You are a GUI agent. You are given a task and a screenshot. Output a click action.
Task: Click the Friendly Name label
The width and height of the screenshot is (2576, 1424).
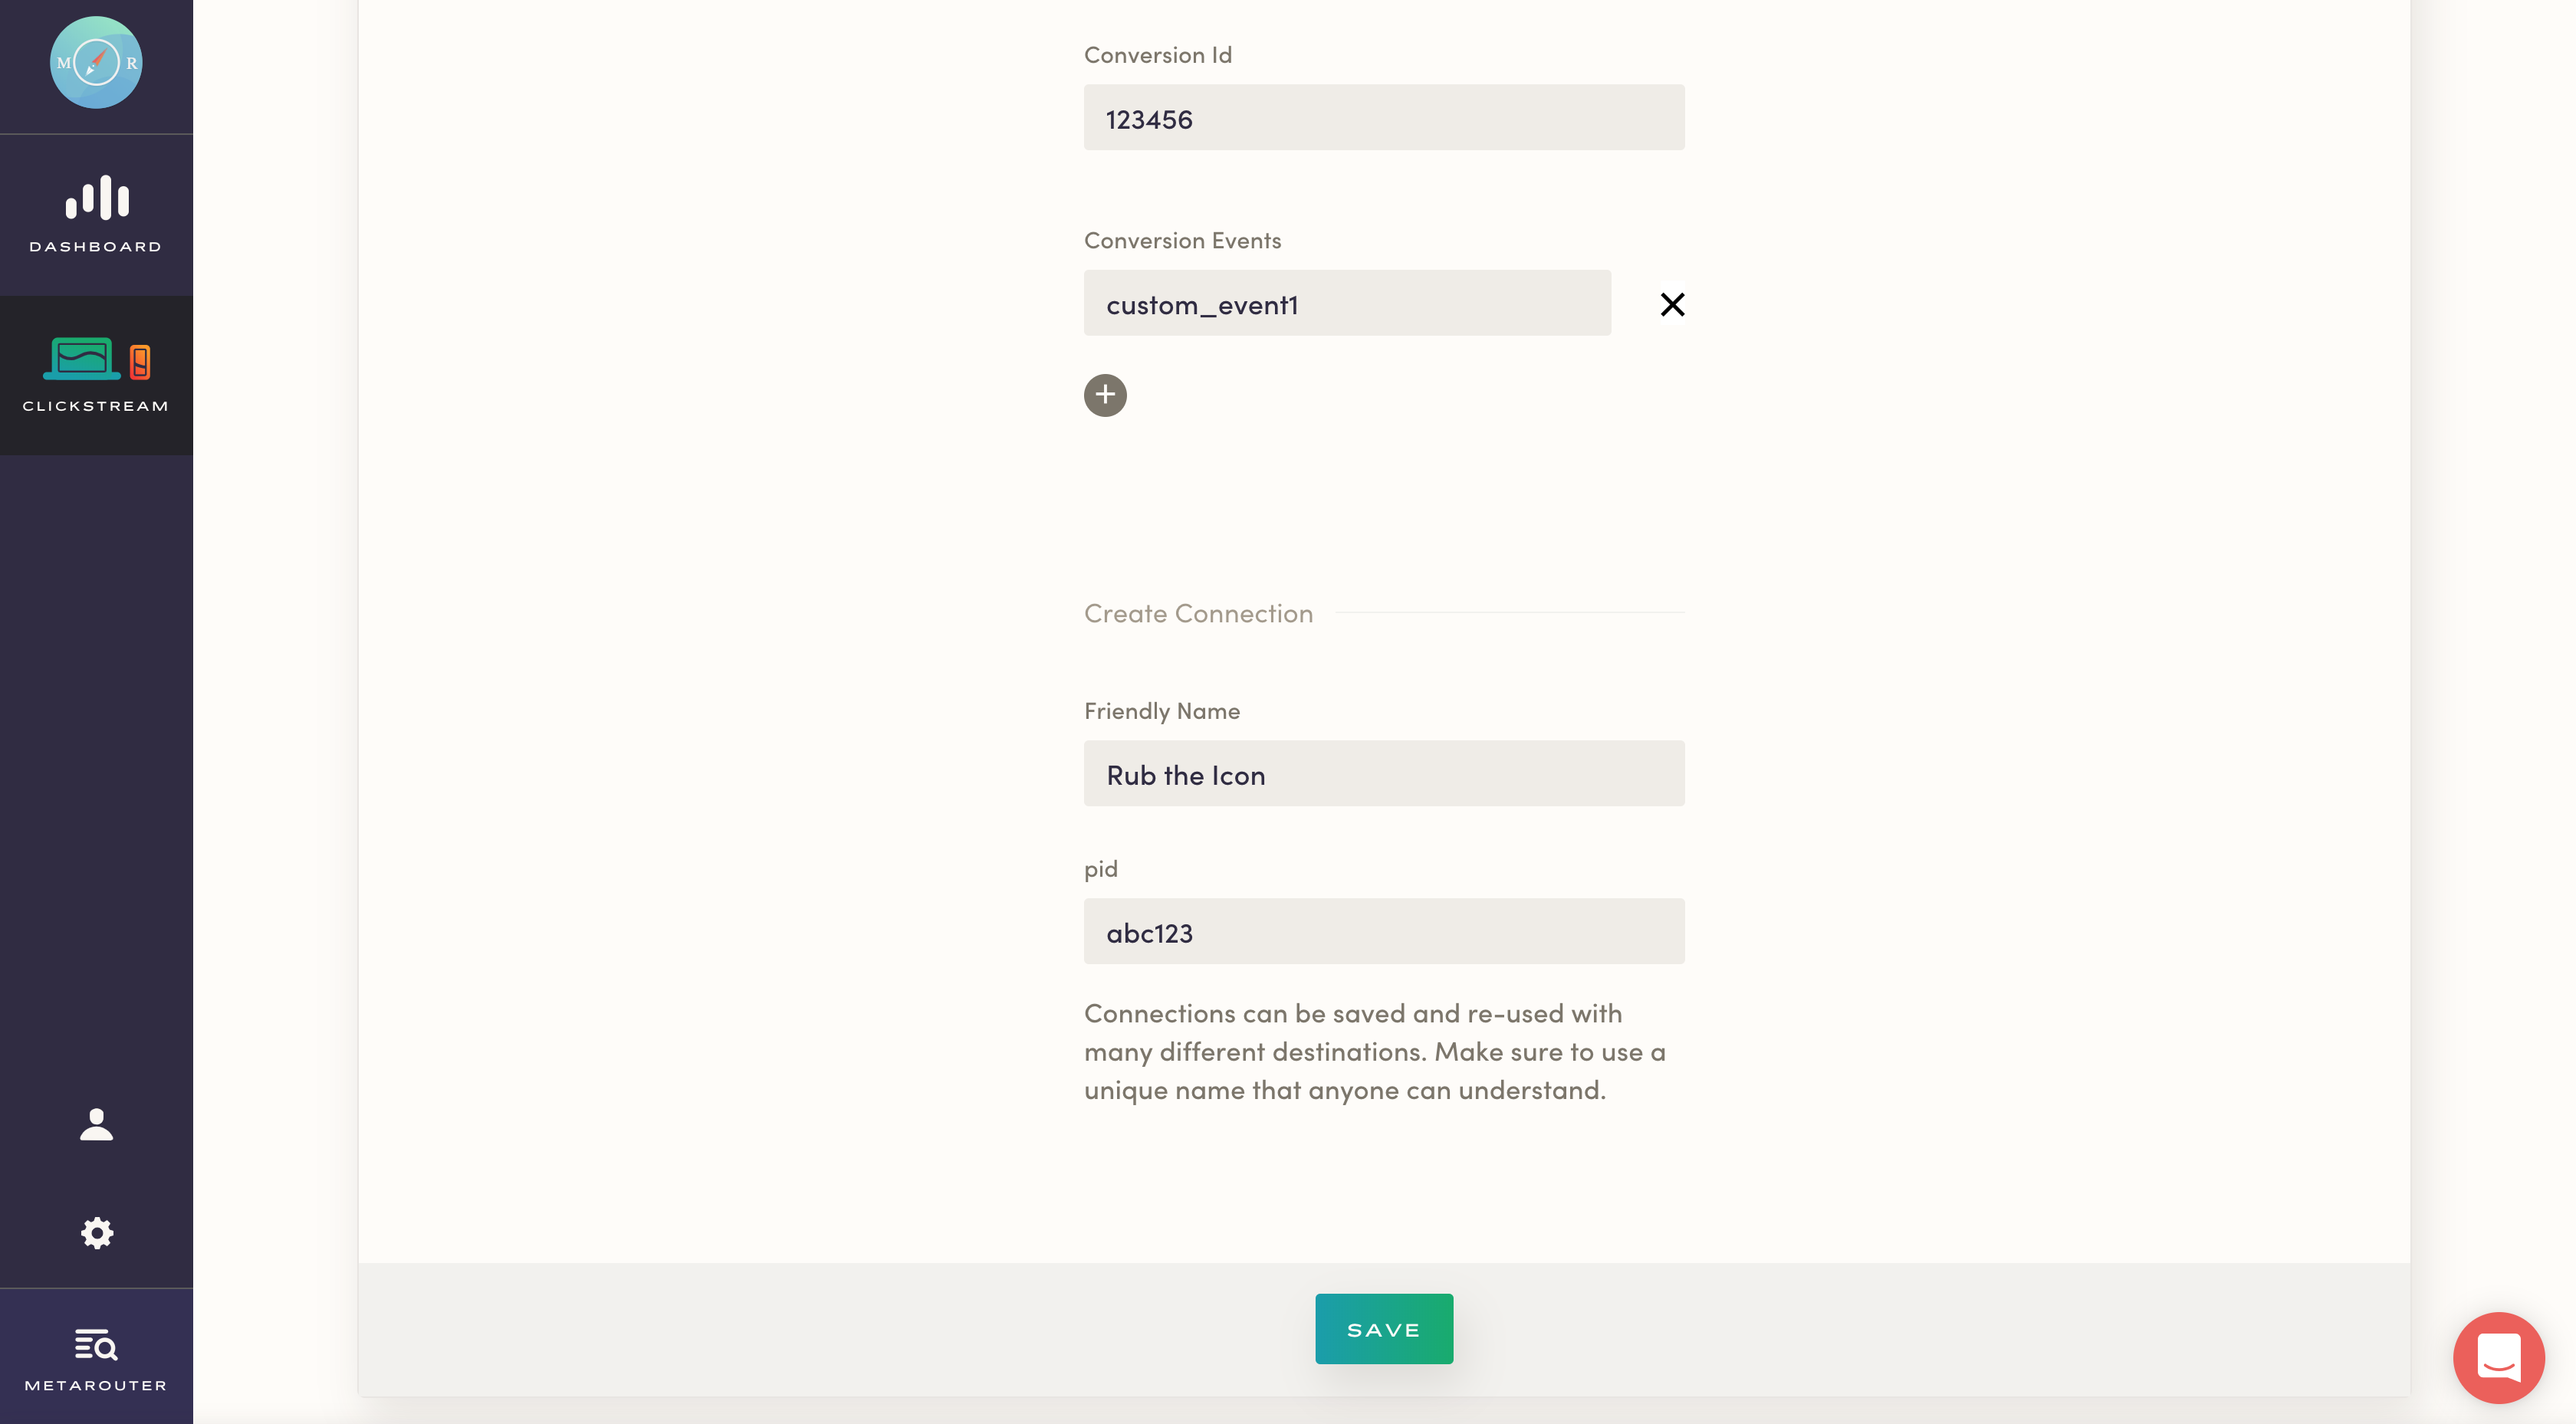coord(1161,711)
